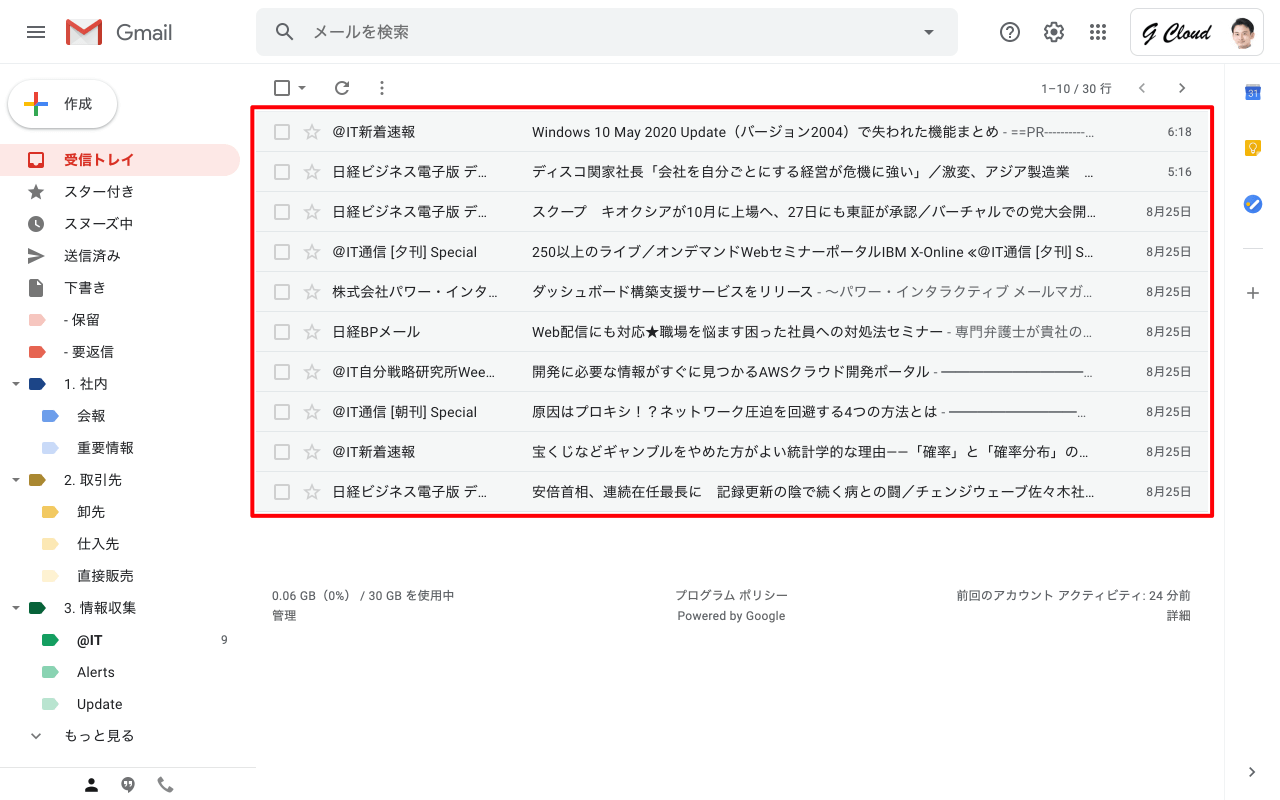Open Google Calendar side panel
This screenshot has width=1280, height=800.
1252,93
